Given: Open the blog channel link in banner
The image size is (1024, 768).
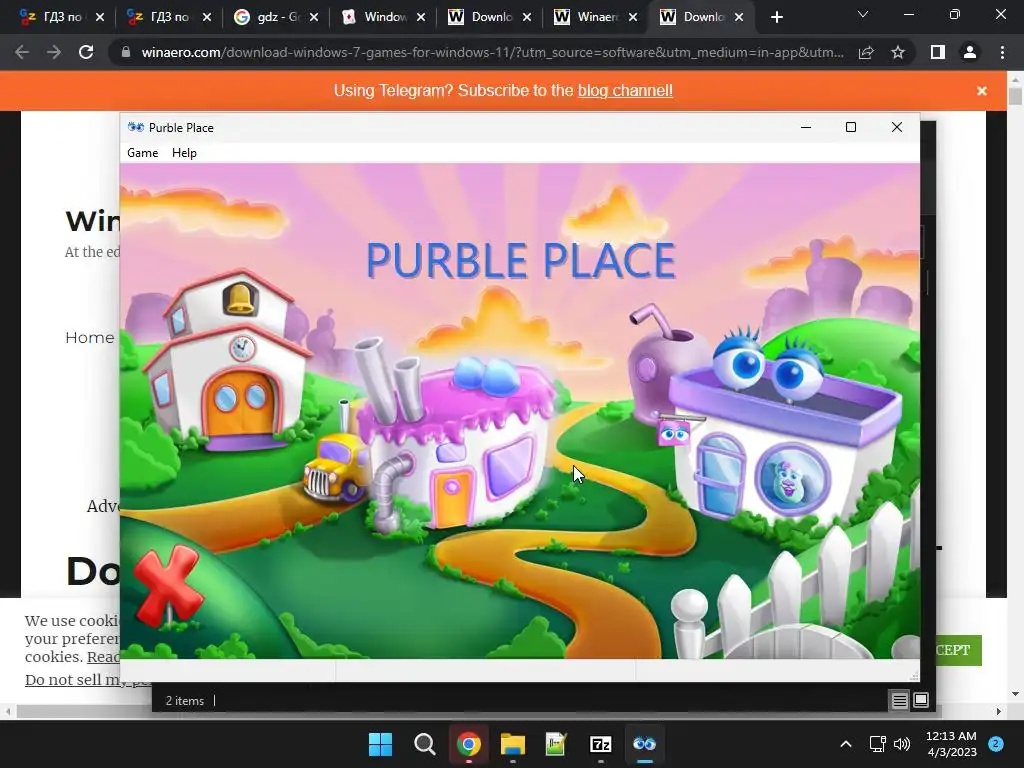Looking at the screenshot, I should (625, 91).
